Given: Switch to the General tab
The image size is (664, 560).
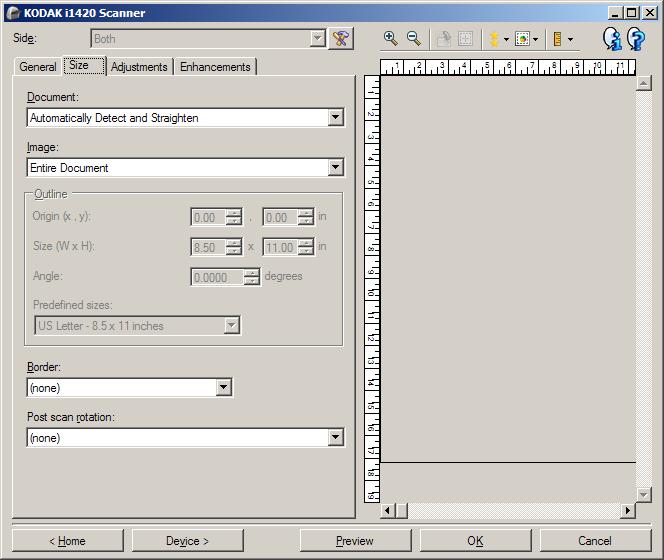Looking at the screenshot, I should (x=38, y=67).
